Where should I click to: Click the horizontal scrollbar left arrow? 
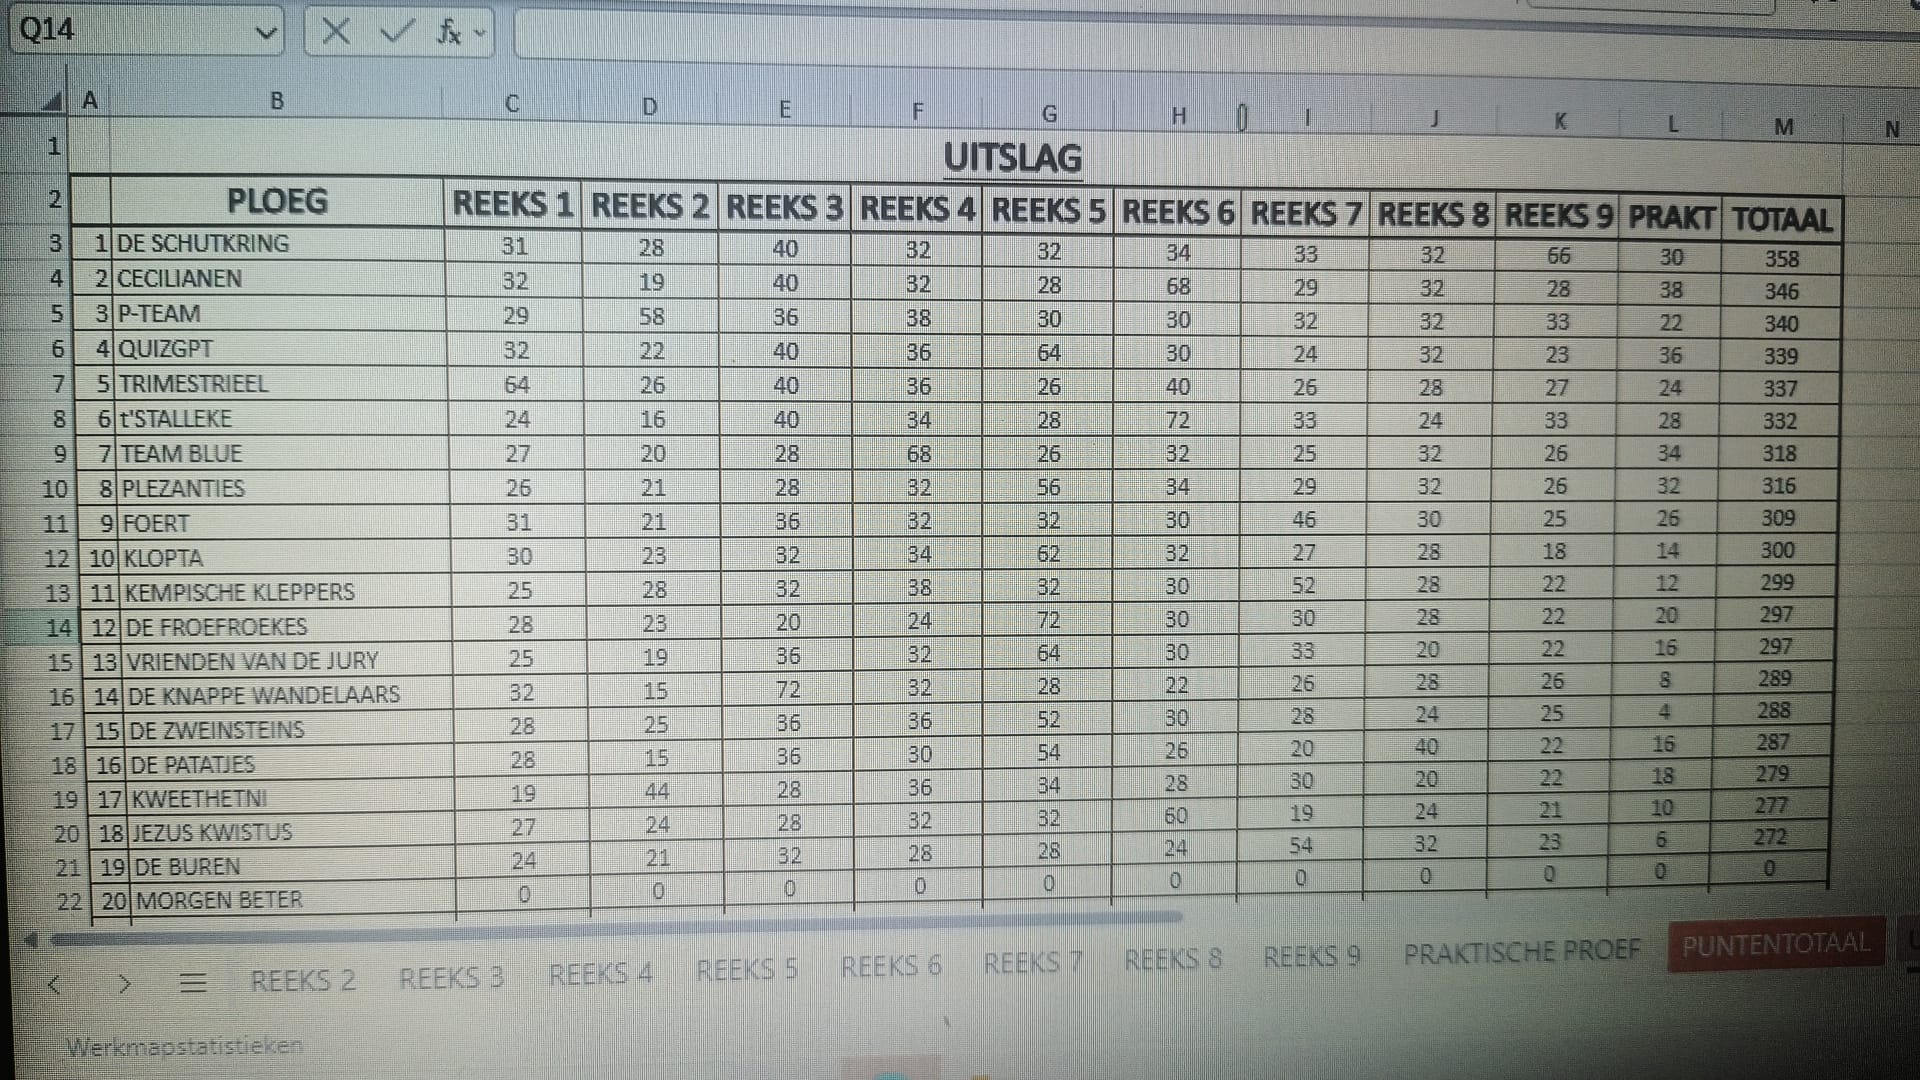coord(30,939)
